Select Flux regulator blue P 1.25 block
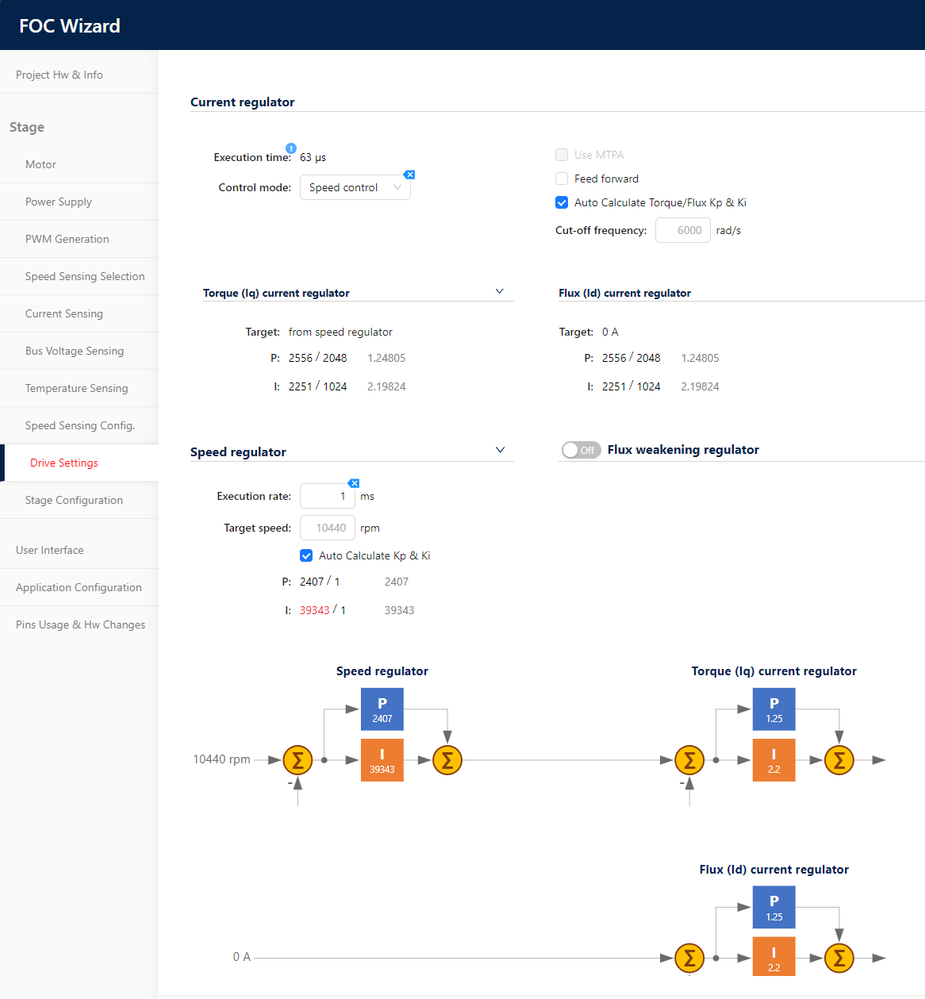This screenshot has height=999, width=925. tap(774, 907)
